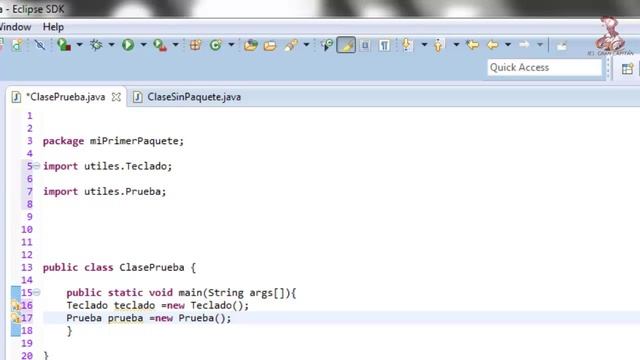The image size is (640, 360).
Task: Click the Previous Annotation up arrow icon
Action: (x=438, y=45)
